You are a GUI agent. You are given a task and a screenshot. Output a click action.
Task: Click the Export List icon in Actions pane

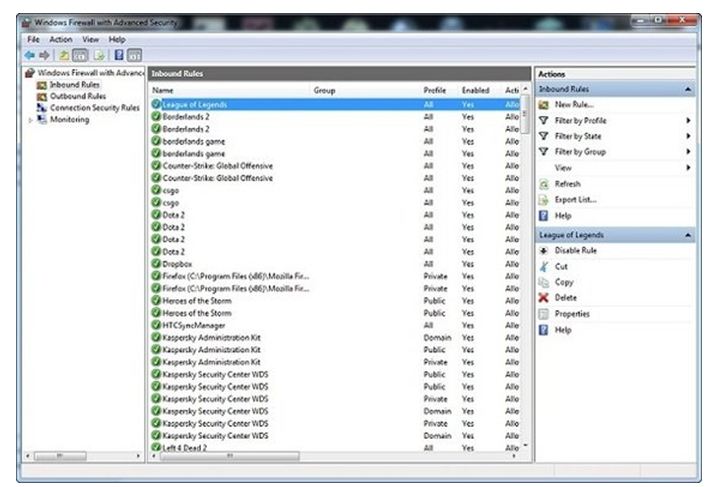(544, 200)
